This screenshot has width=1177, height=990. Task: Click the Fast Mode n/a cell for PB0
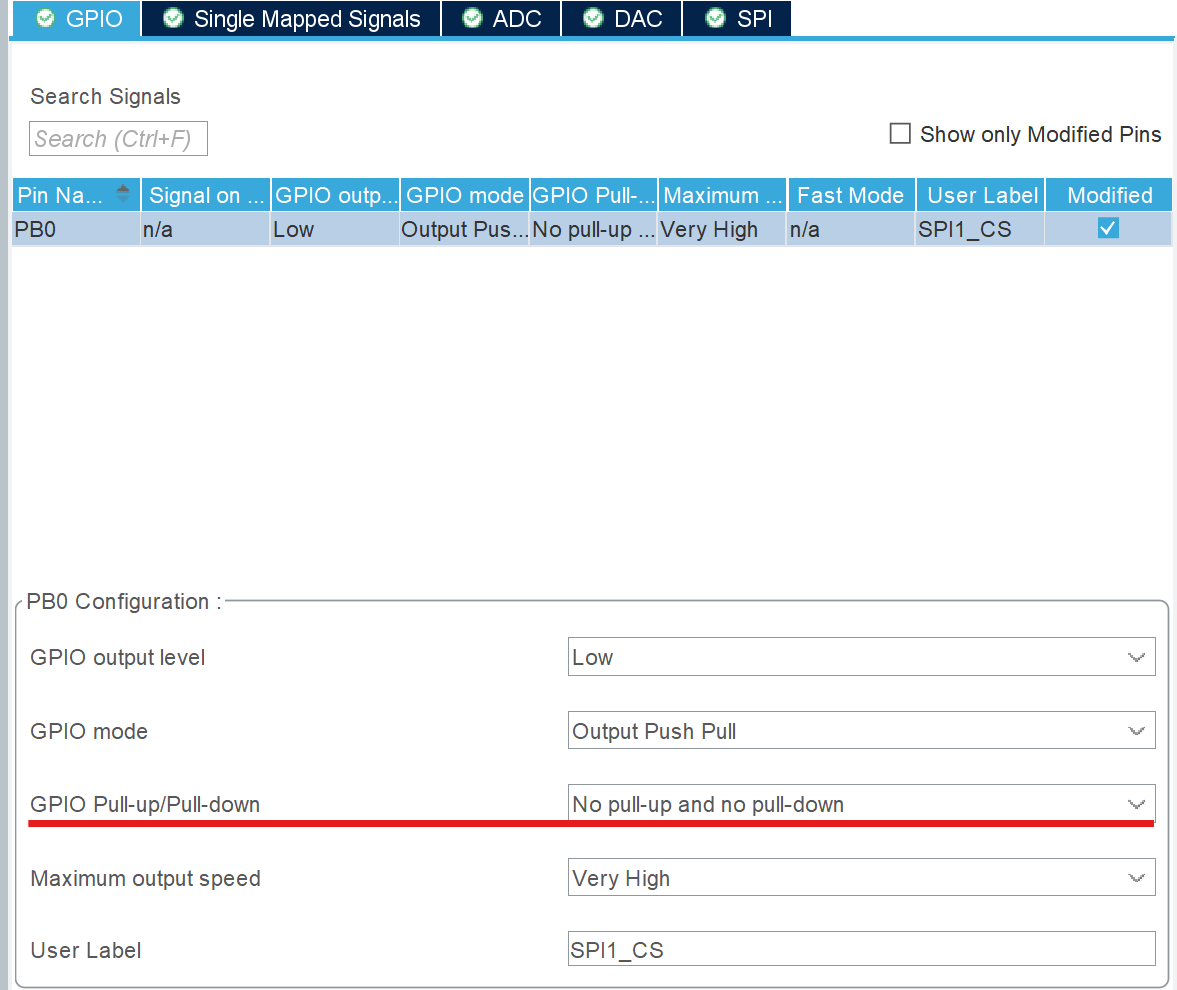pyautogui.click(x=852, y=229)
